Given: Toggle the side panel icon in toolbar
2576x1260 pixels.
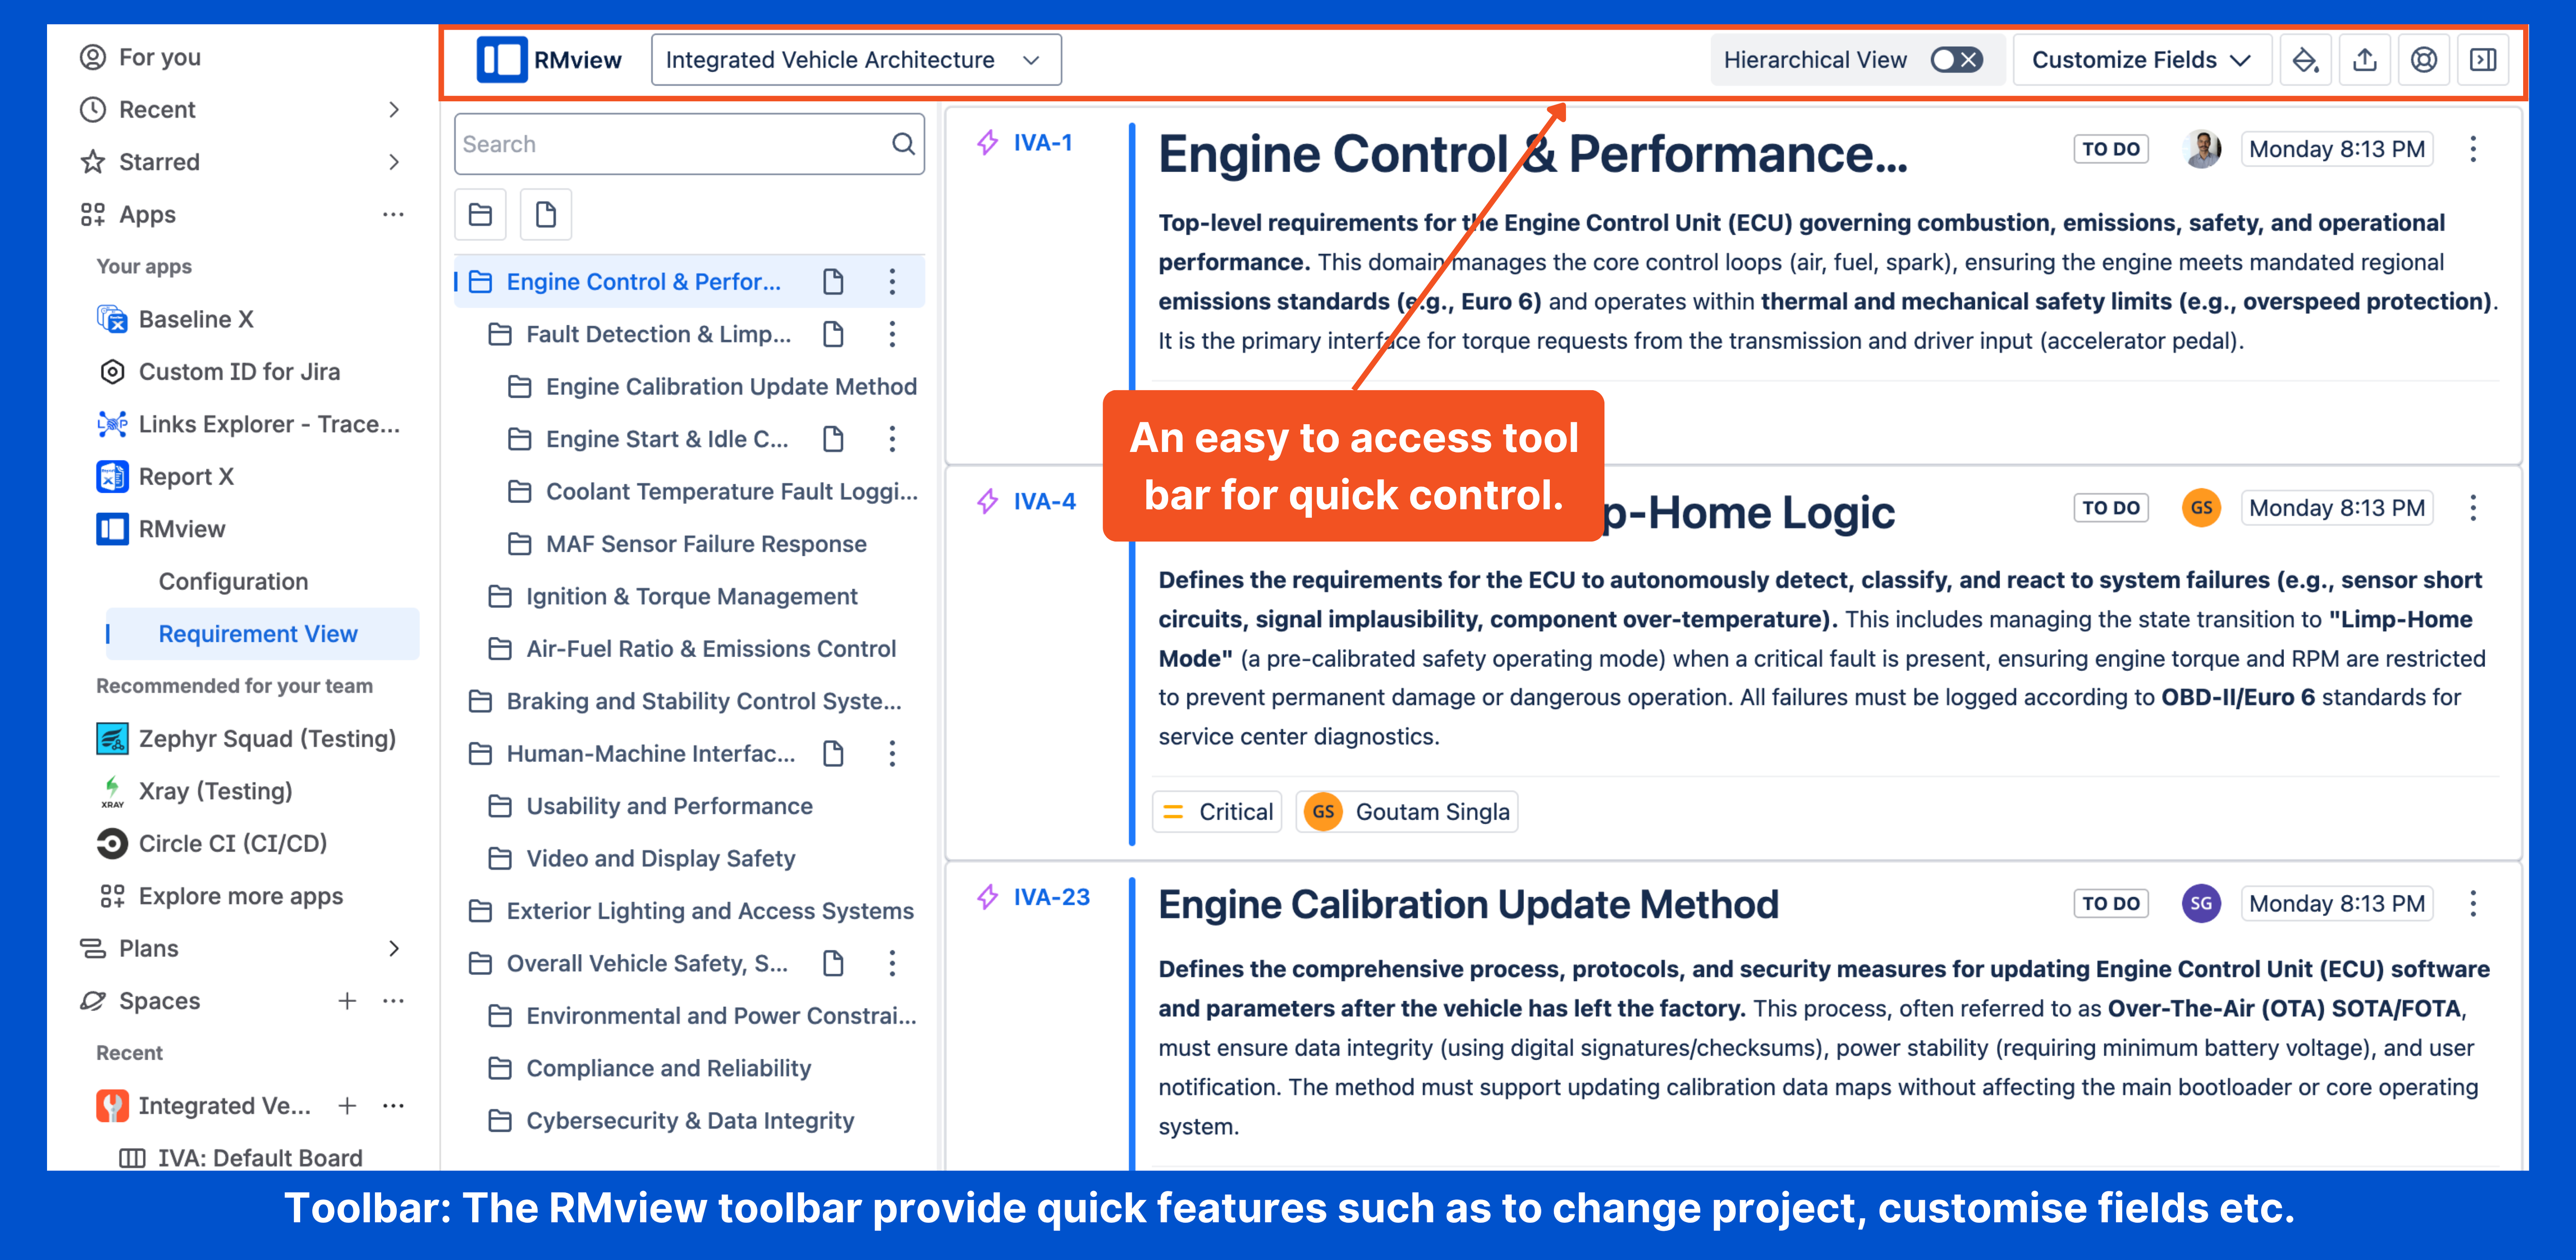Looking at the screenshot, I should tap(2483, 60).
